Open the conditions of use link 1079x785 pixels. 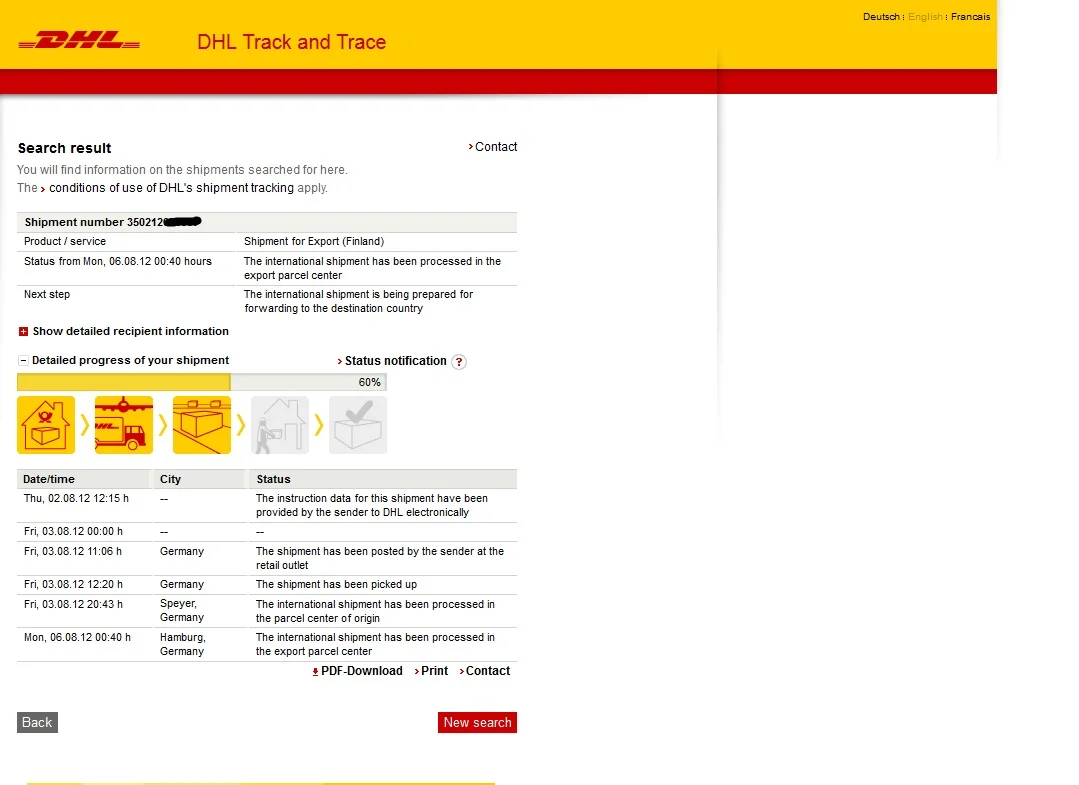171,188
